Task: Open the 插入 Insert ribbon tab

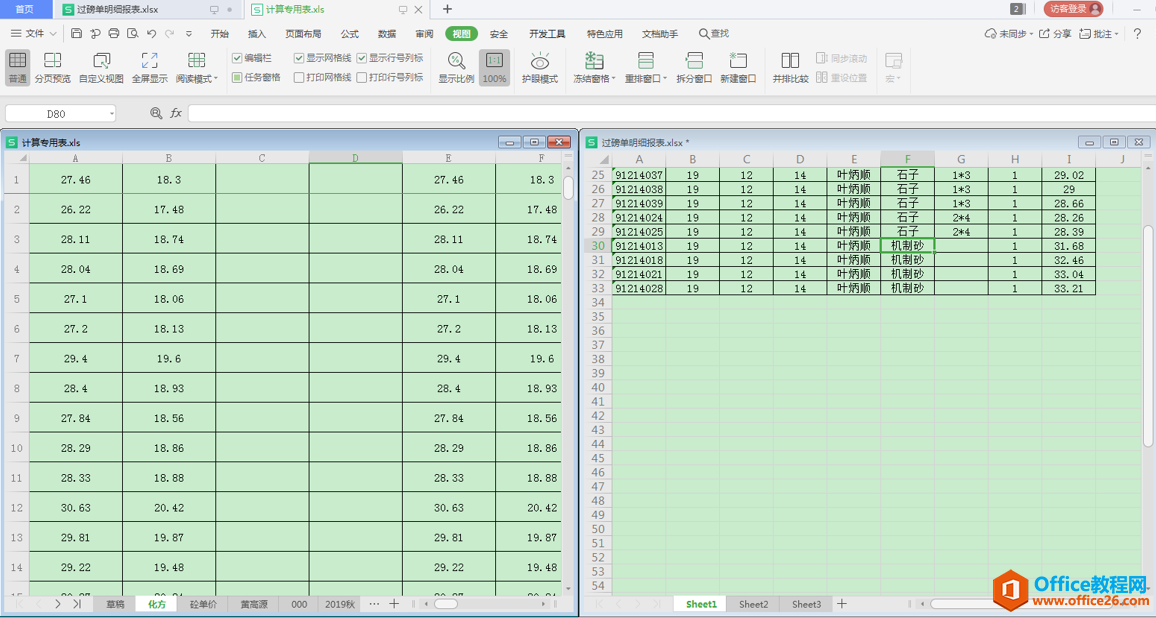Action: 257,33
